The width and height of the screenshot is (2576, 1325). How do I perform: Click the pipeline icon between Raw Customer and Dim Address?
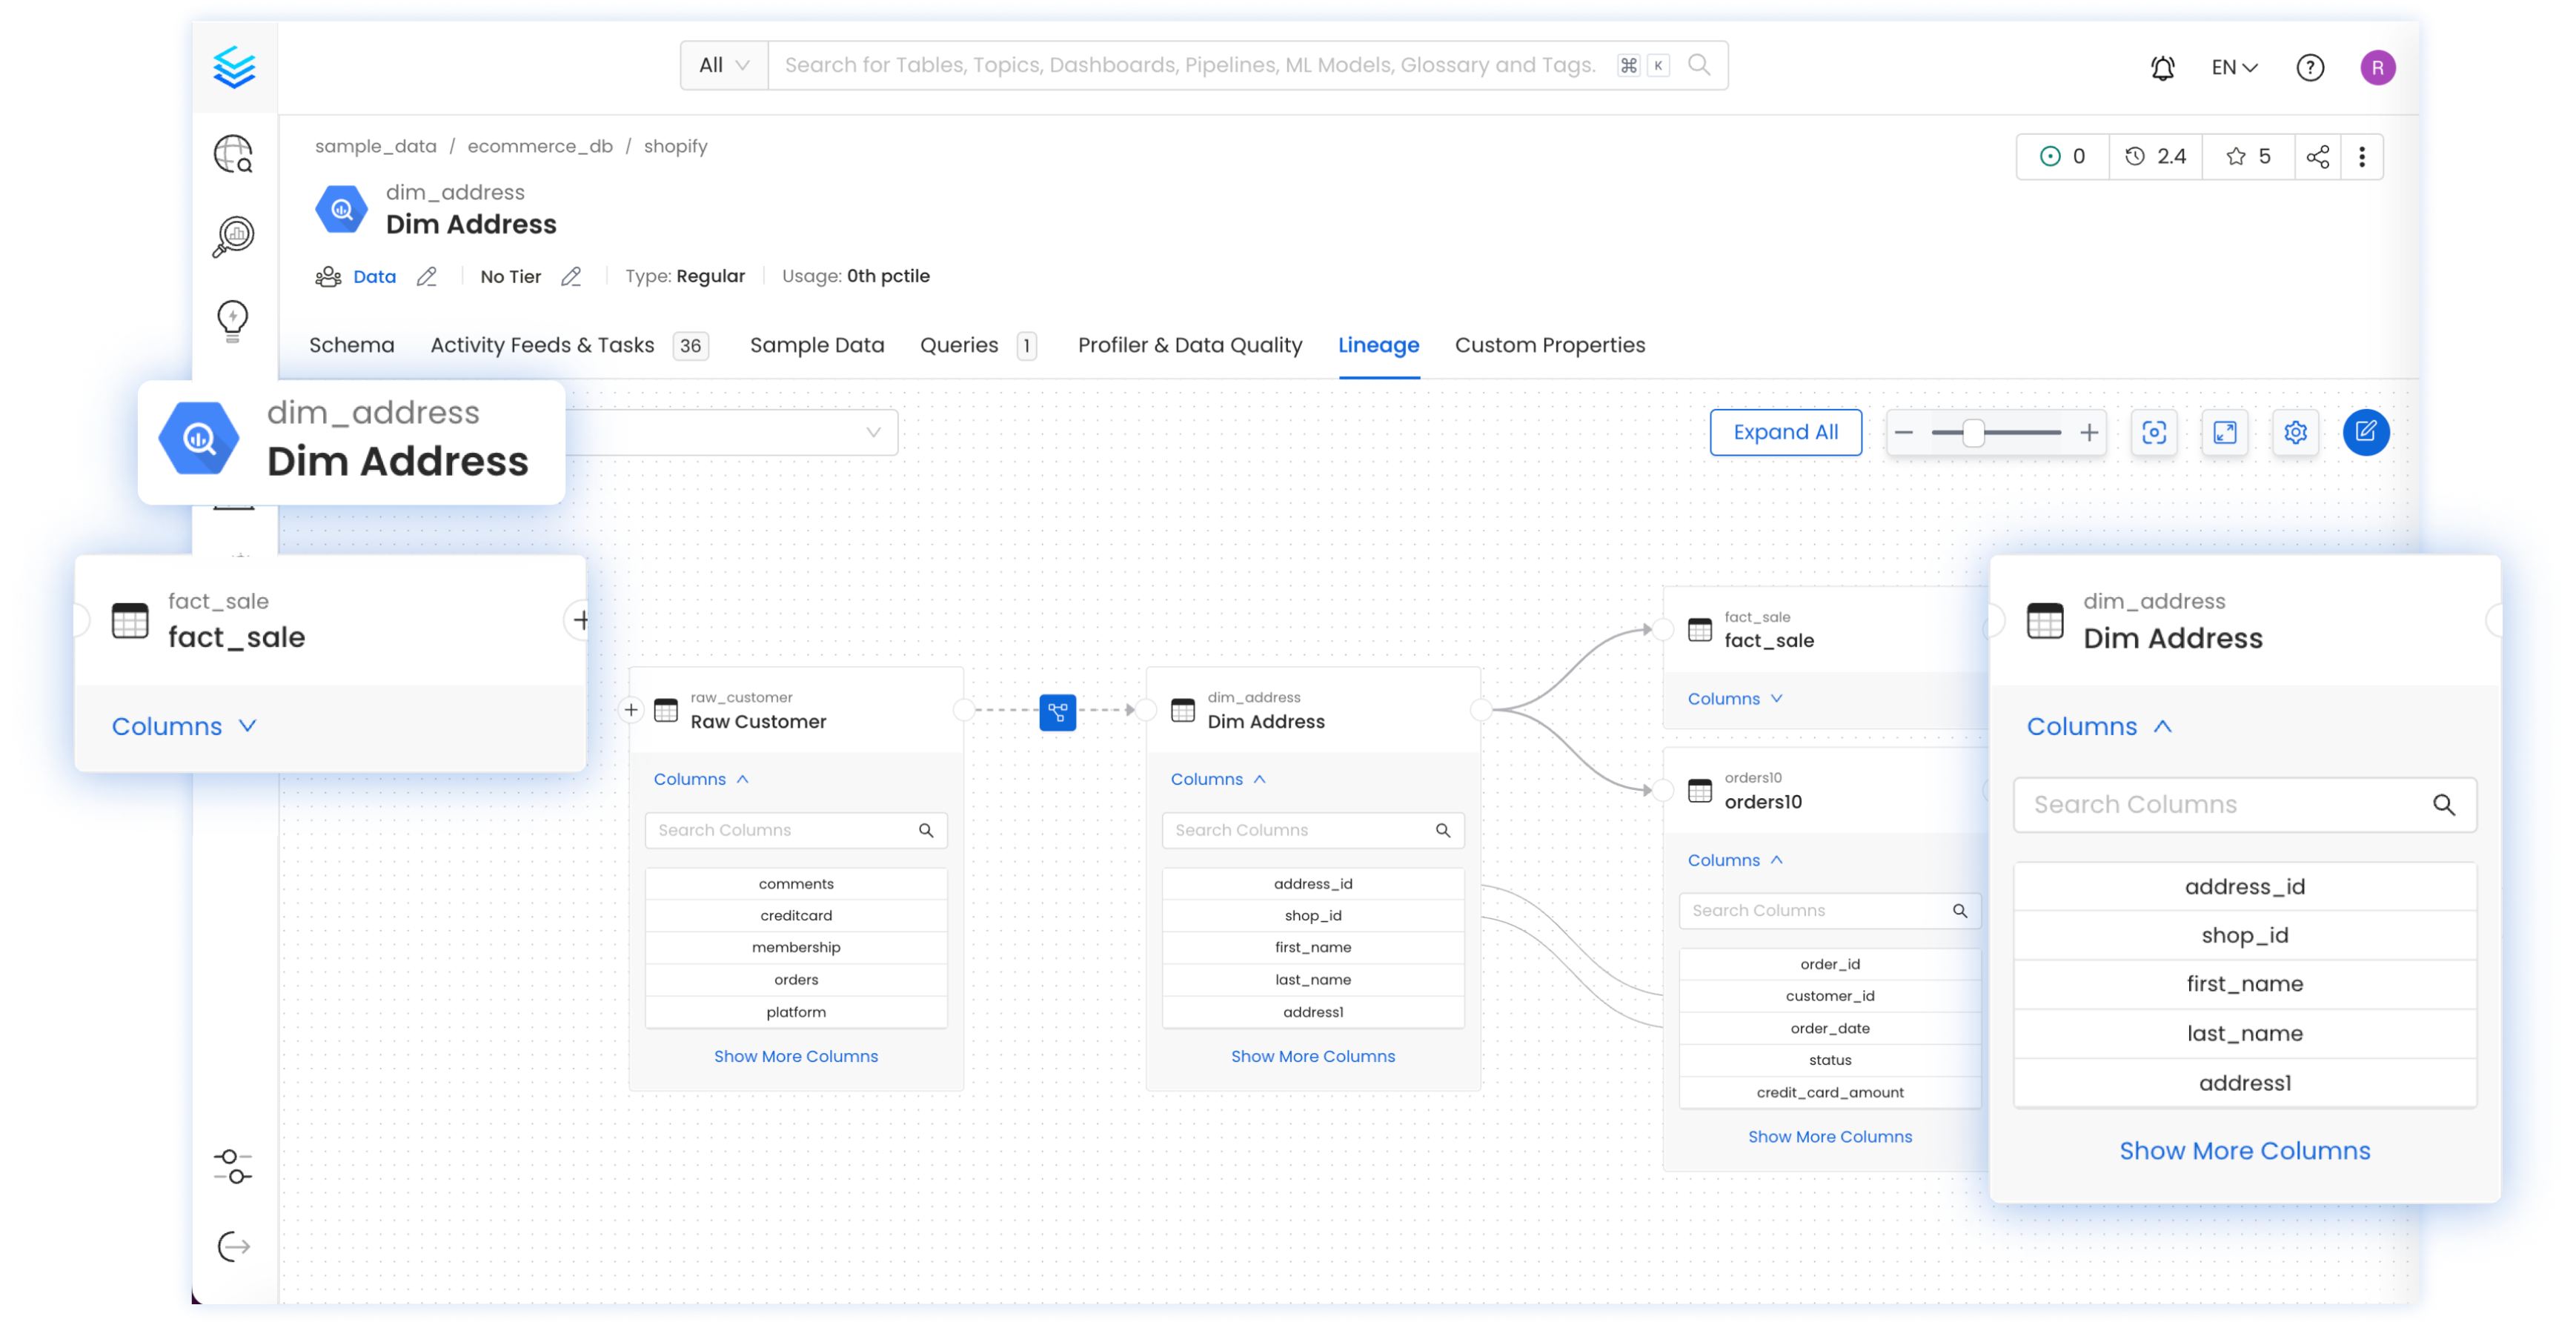tap(1058, 712)
